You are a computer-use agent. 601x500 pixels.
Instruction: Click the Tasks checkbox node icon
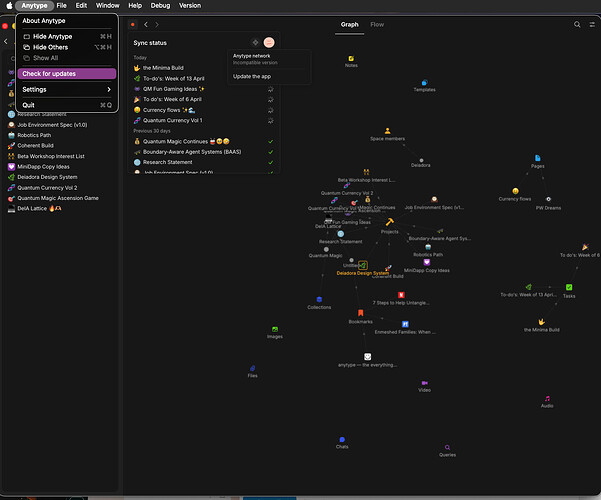(569, 287)
